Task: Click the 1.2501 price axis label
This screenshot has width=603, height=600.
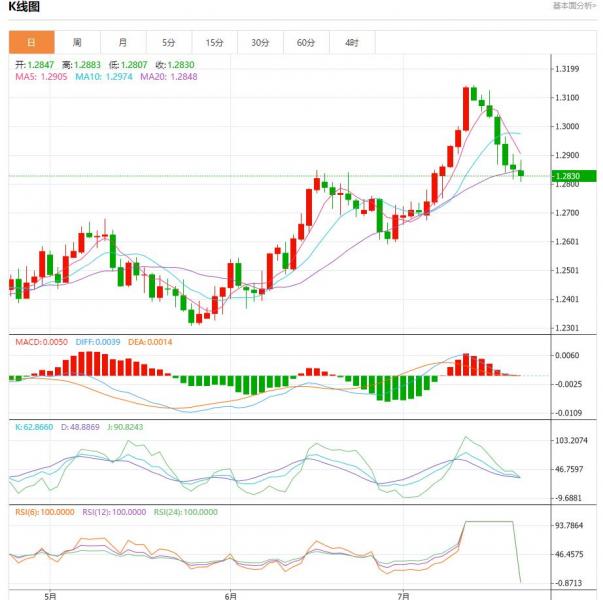Action: [568, 270]
